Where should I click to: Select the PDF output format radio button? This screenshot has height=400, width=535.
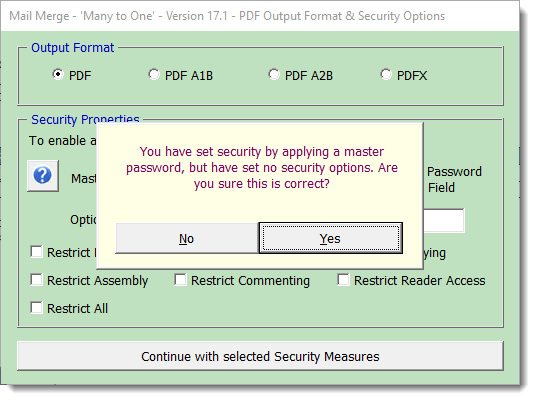coord(58,74)
